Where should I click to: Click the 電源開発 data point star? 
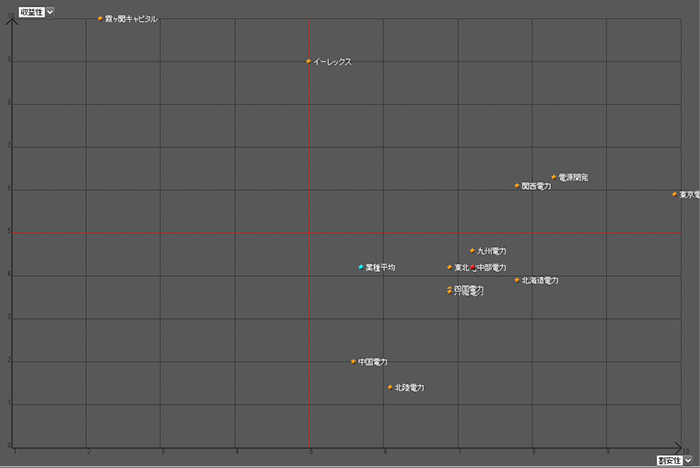554,177
